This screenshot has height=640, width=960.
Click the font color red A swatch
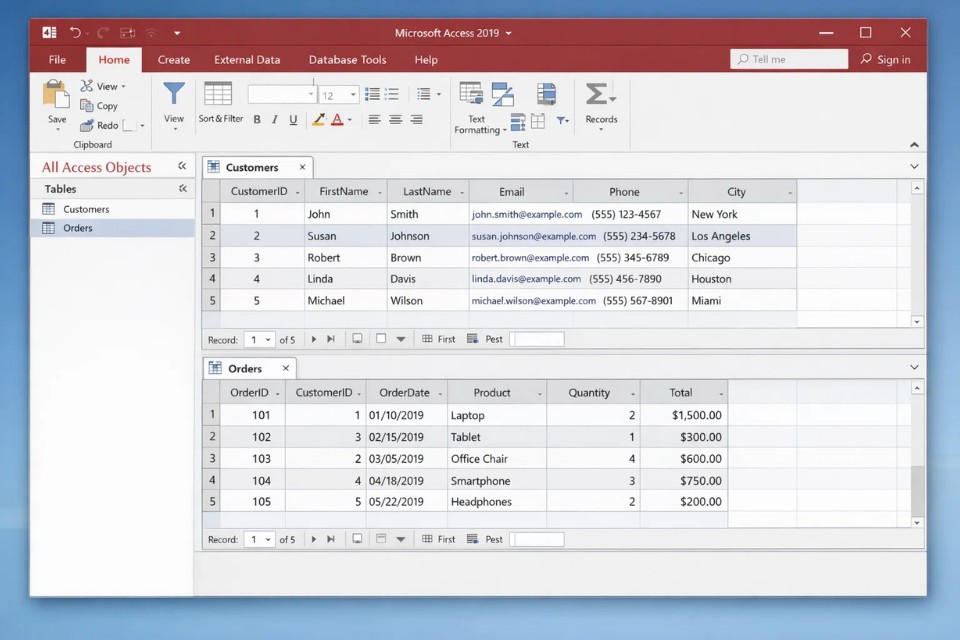coord(337,120)
